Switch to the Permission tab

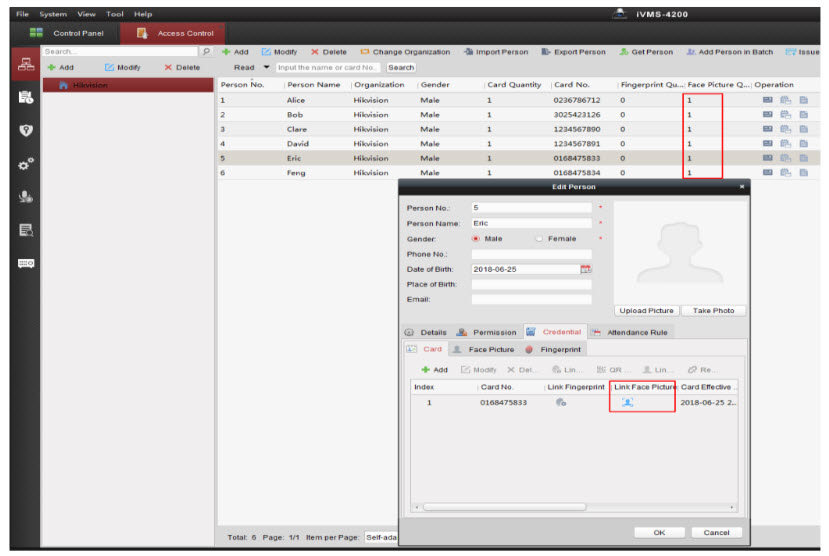[x=487, y=332]
